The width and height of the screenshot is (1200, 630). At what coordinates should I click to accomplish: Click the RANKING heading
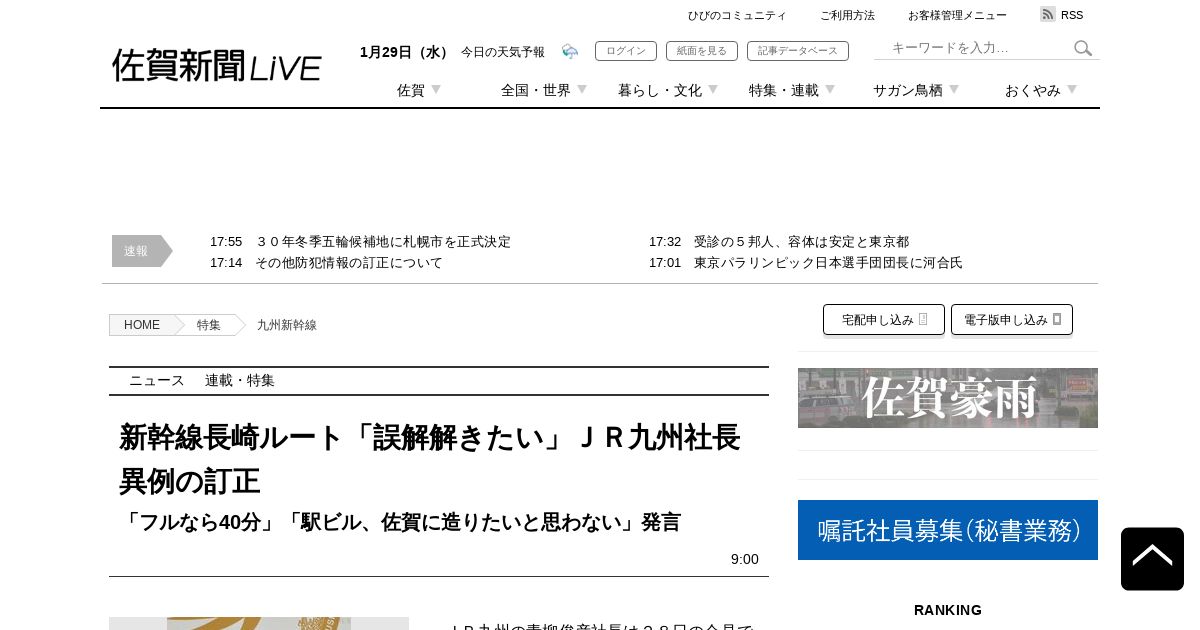pos(948,610)
